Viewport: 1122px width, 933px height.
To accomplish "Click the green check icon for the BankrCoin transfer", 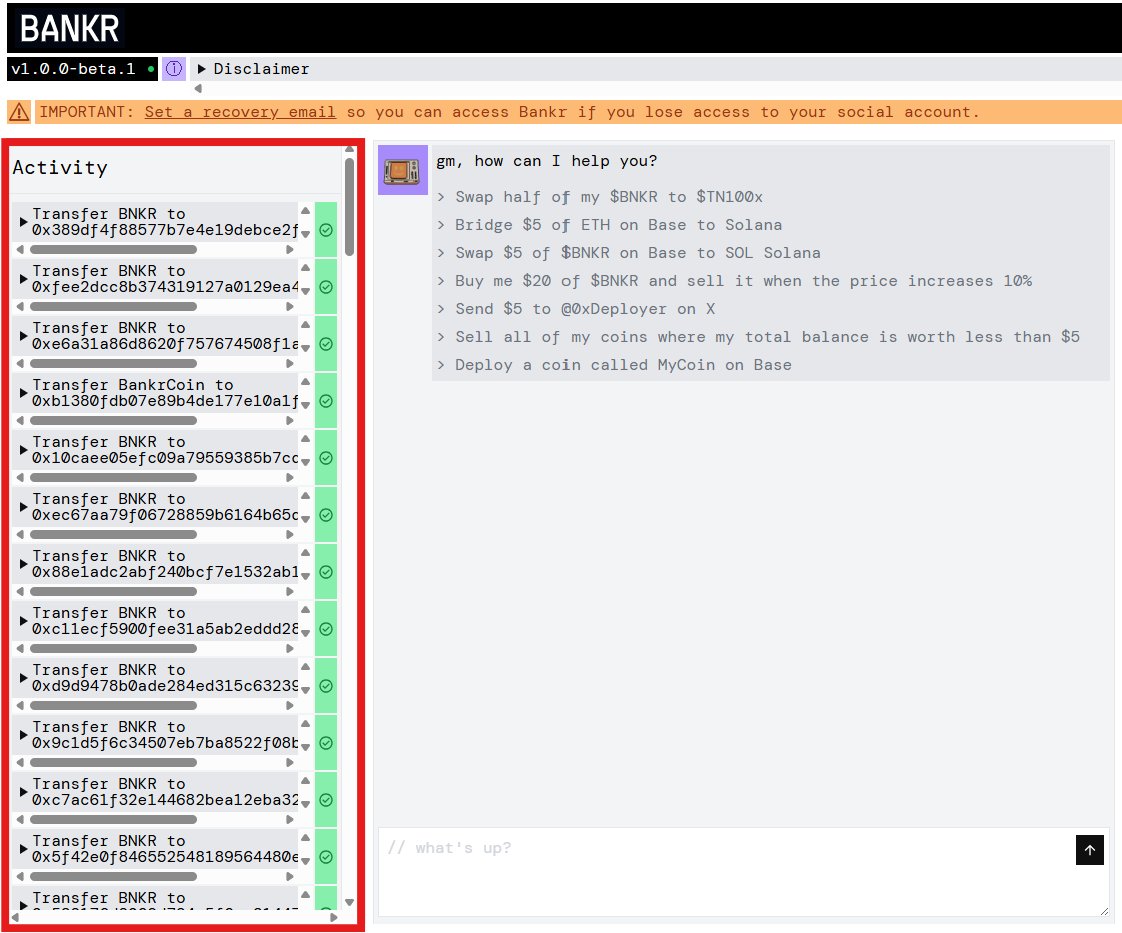I will coord(326,401).
